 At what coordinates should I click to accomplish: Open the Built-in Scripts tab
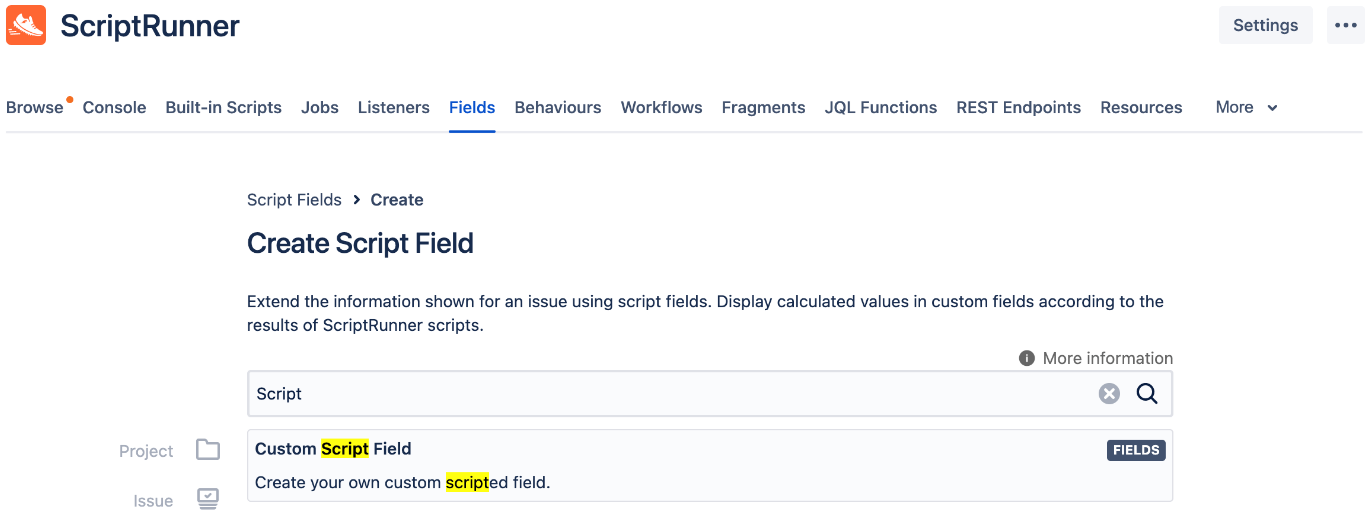pyautogui.click(x=223, y=107)
